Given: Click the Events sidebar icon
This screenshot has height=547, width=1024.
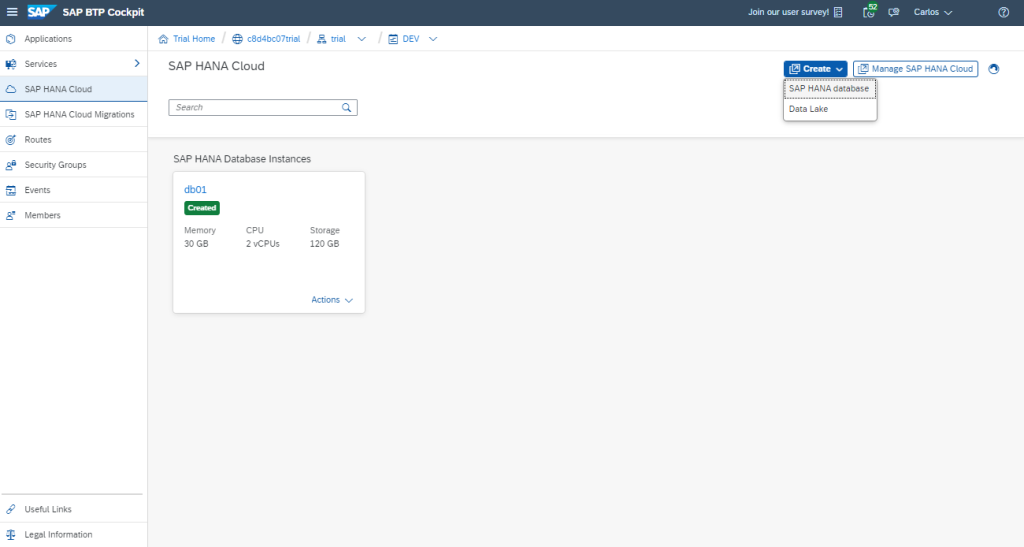Looking at the screenshot, I should pos(10,191).
